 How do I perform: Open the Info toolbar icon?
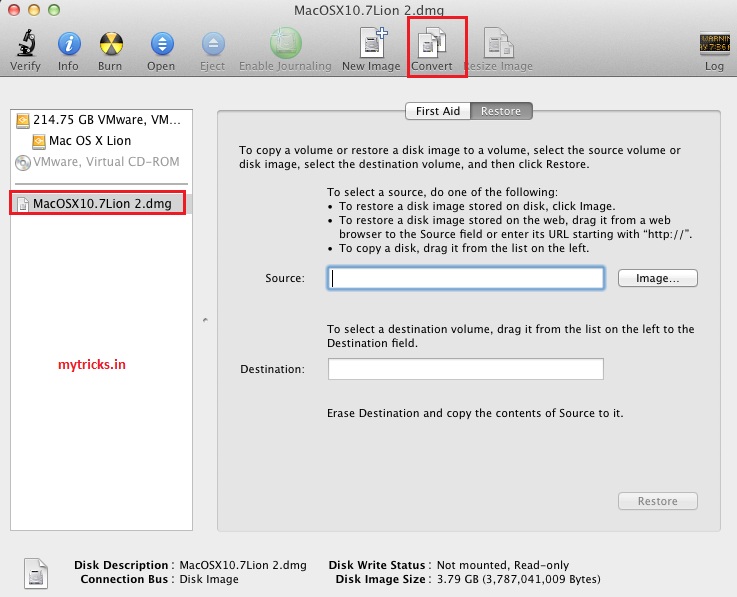[x=69, y=44]
